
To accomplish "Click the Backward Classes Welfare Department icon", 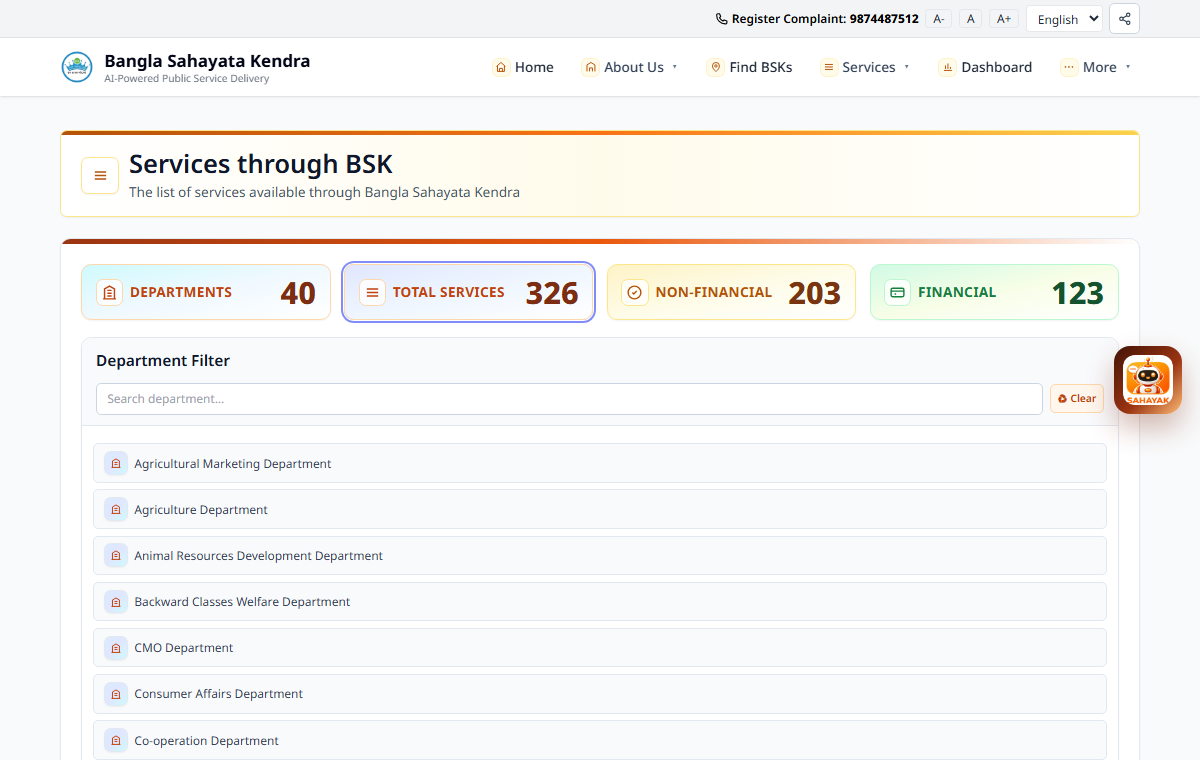I will [116, 601].
